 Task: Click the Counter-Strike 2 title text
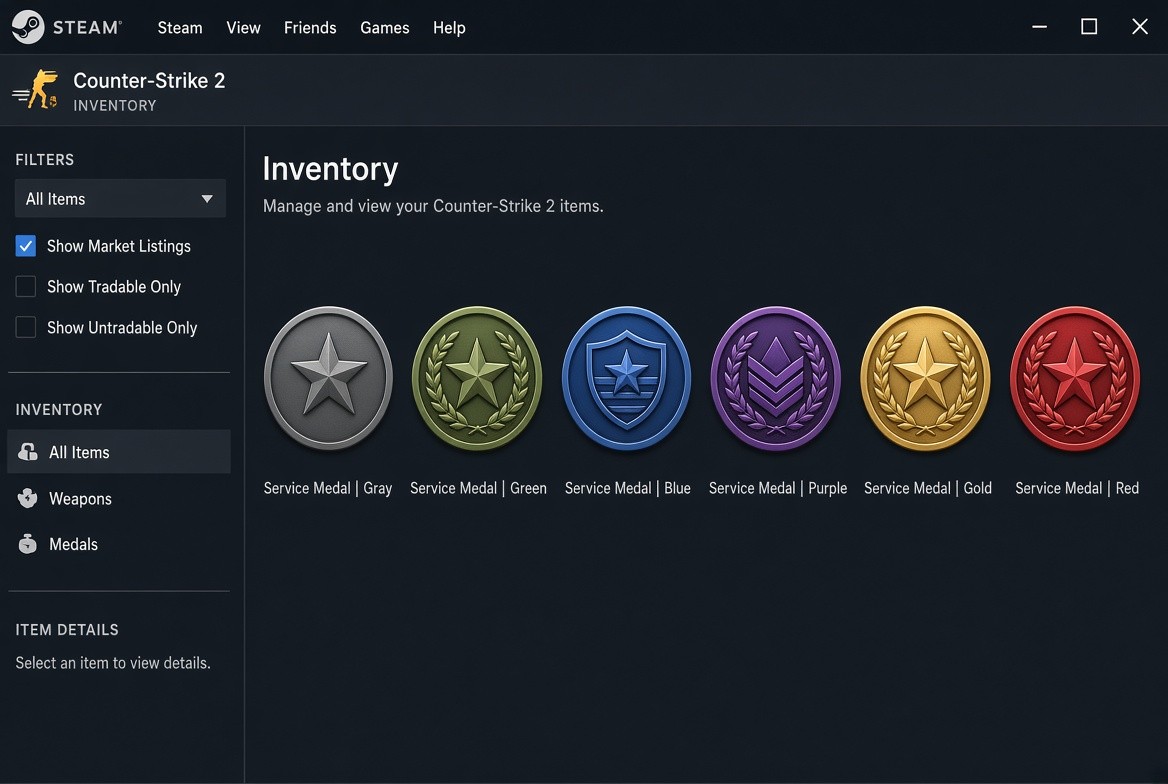click(x=149, y=80)
